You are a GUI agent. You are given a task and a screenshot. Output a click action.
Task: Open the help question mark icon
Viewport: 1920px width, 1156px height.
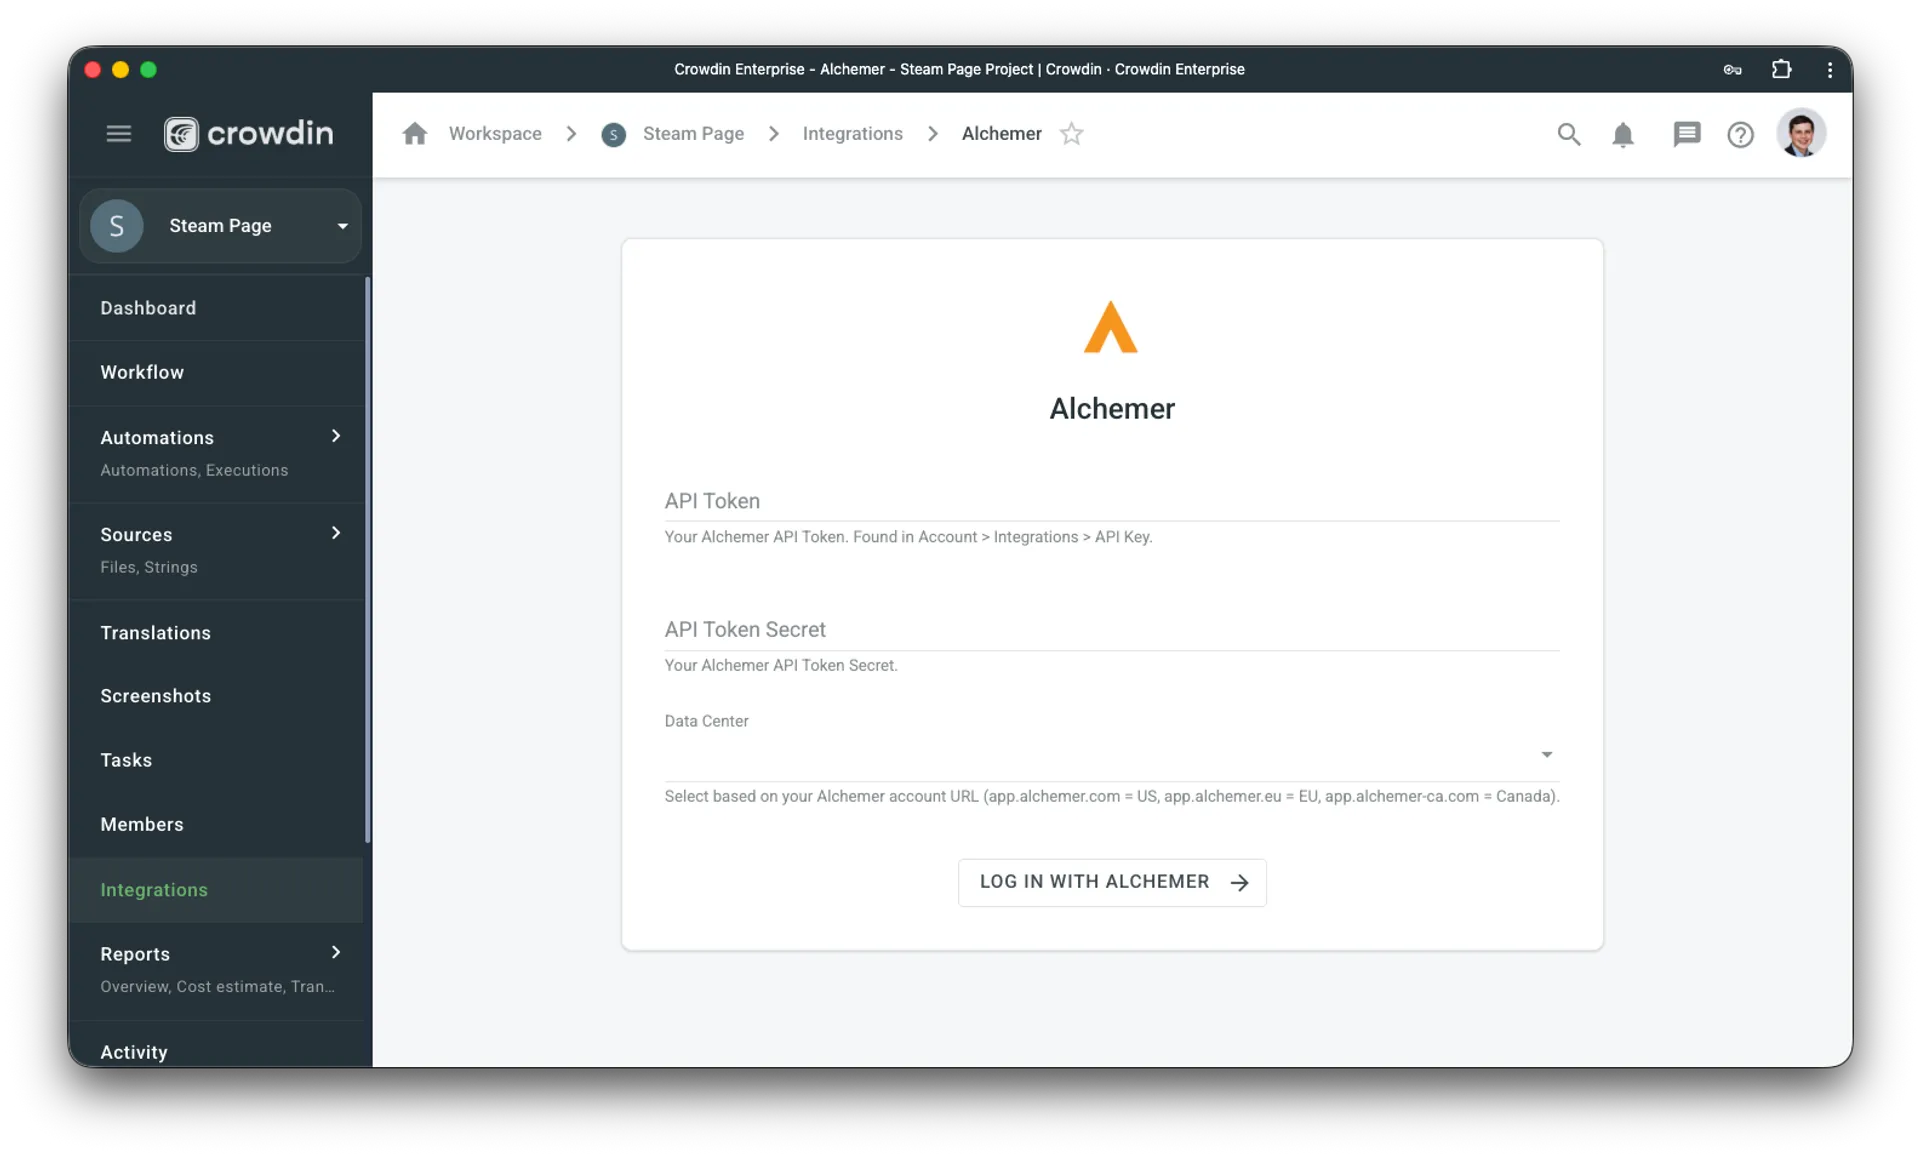coord(1740,133)
